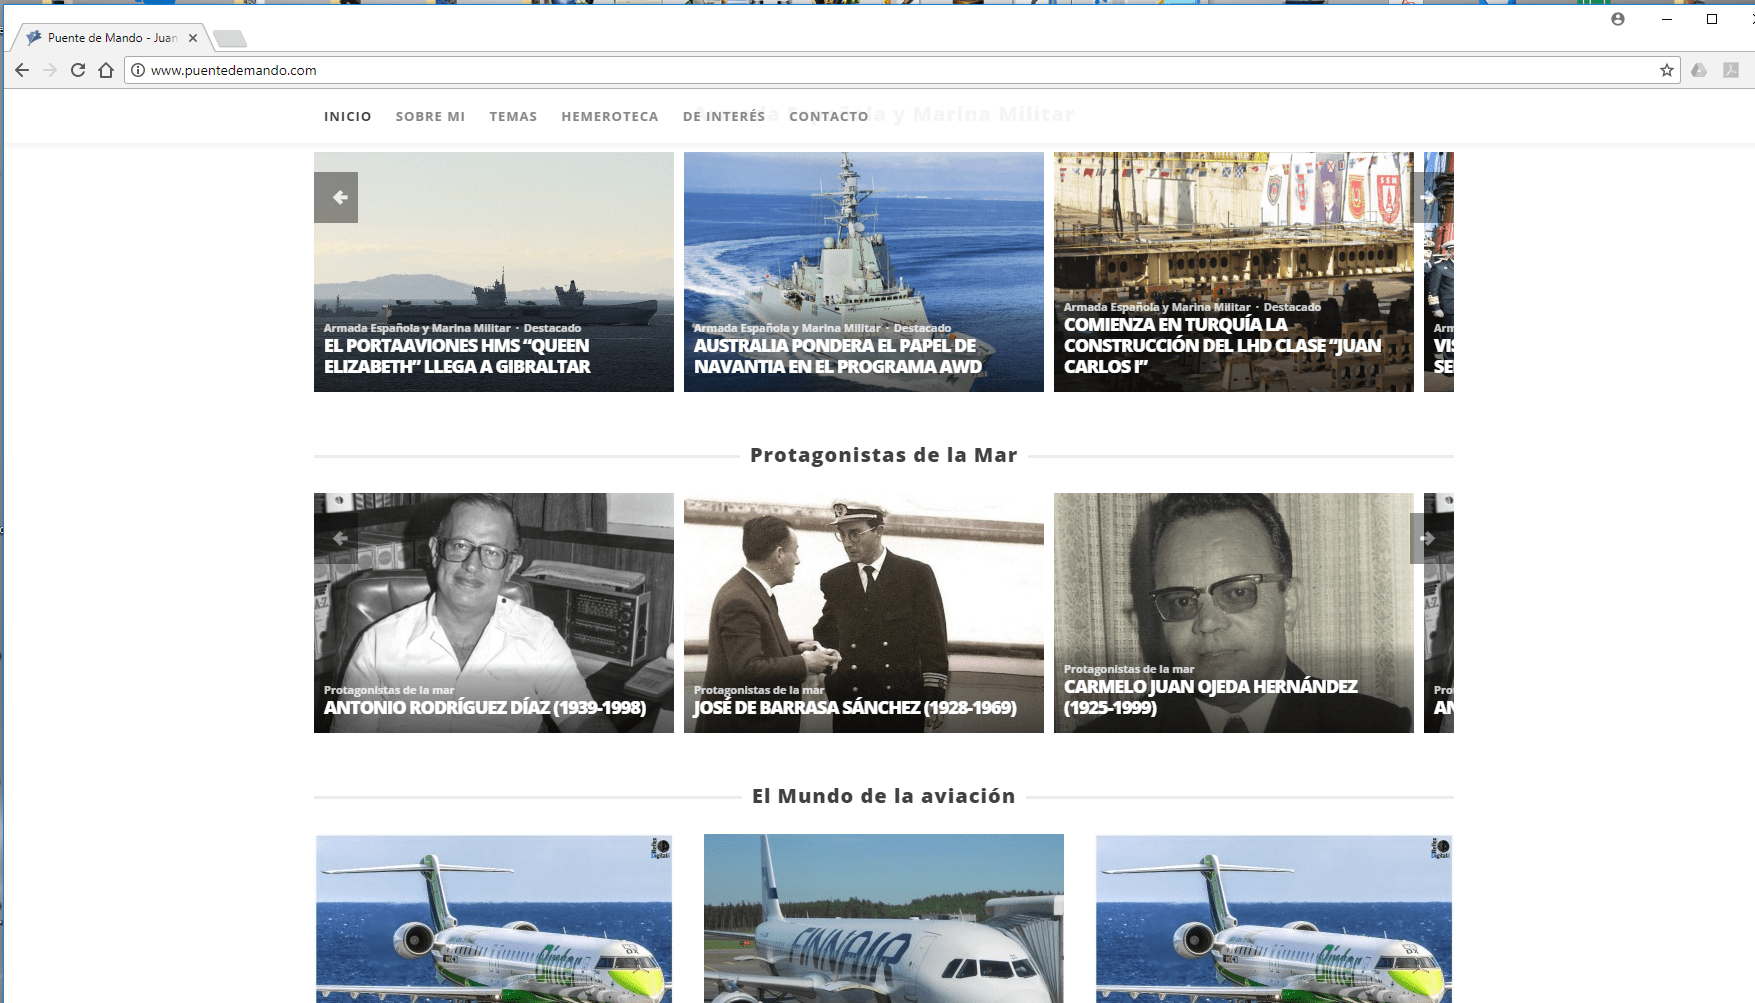Screen dimensions: 1755x1003
Task: Select CONTACTO in the navigation bar
Action: point(828,117)
